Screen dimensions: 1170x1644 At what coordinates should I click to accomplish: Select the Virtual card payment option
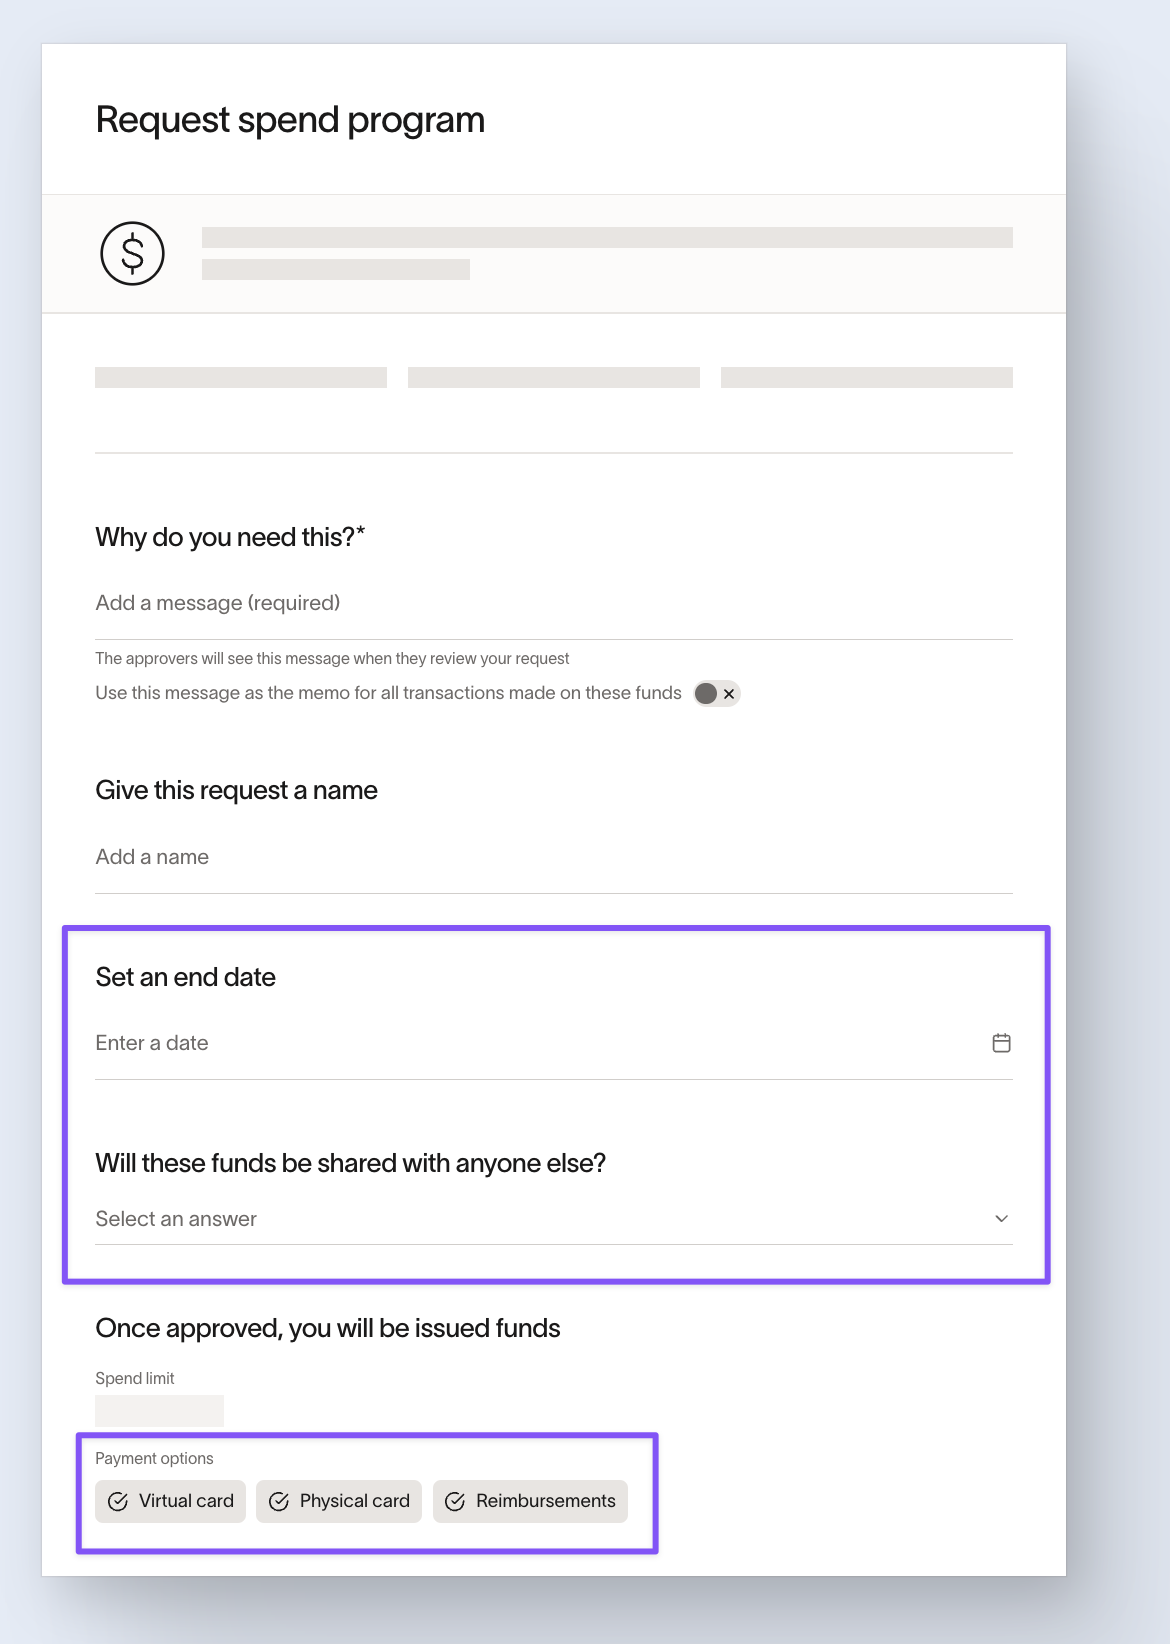[x=170, y=1502]
